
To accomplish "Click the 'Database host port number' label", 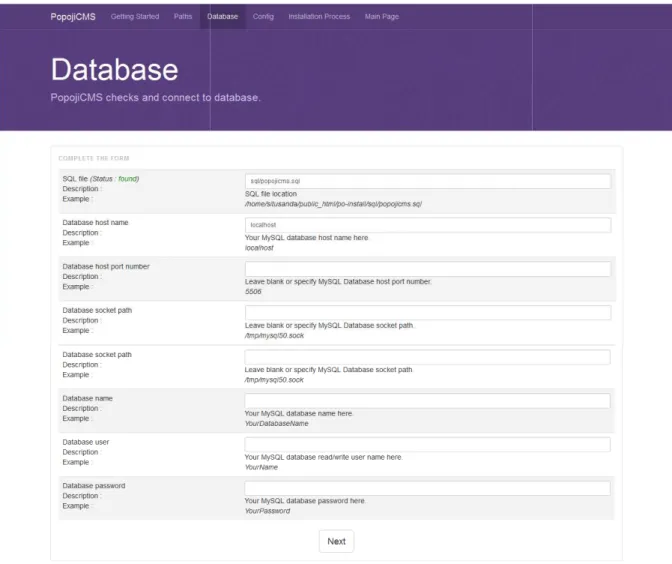I will click(106, 267).
